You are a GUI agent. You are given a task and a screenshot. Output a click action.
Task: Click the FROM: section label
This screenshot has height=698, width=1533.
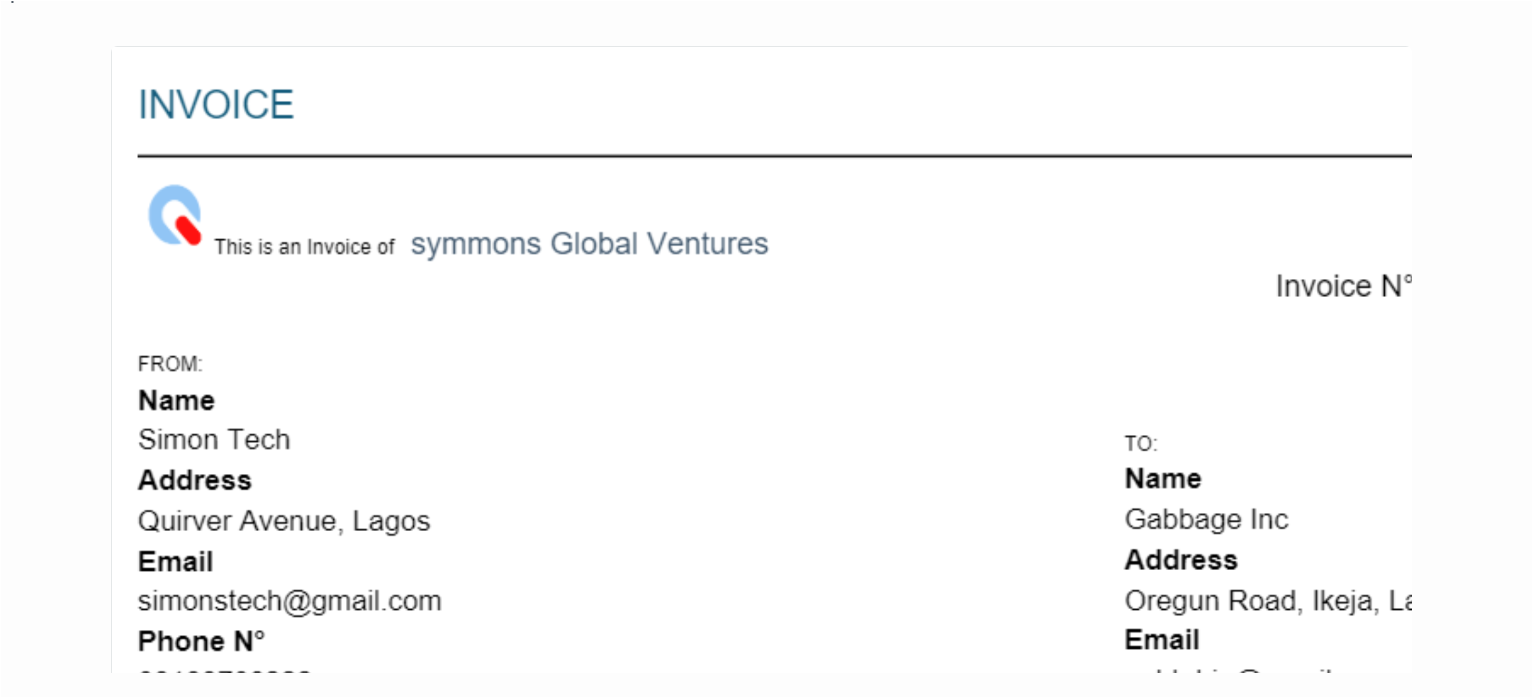click(170, 364)
